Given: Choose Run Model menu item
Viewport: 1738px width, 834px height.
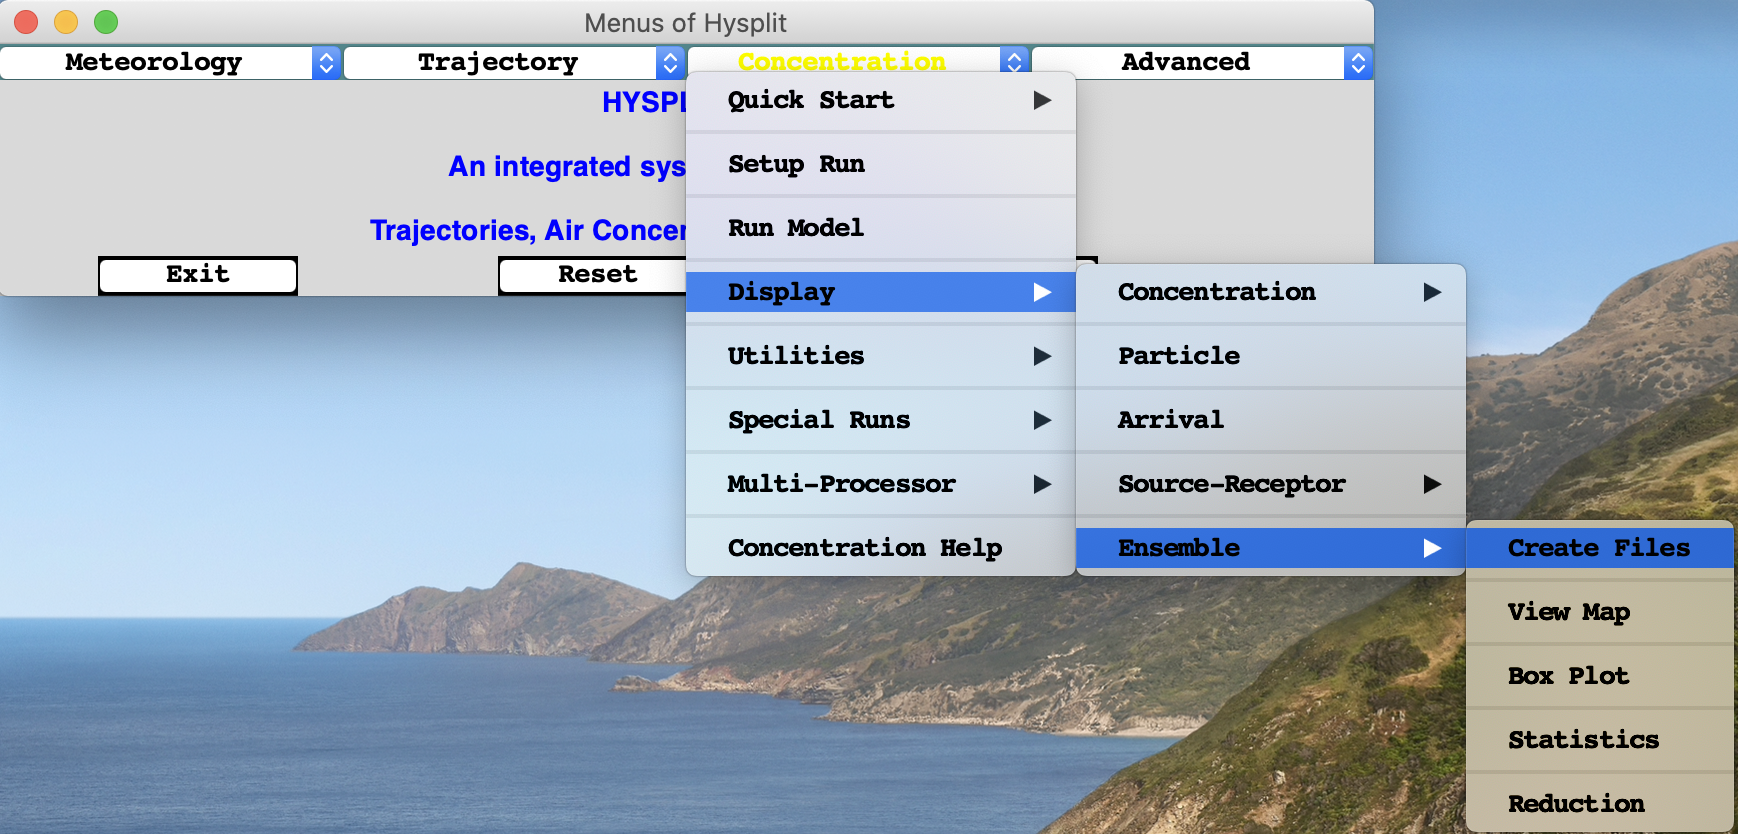Looking at the screenshot, I should [880, 228].
